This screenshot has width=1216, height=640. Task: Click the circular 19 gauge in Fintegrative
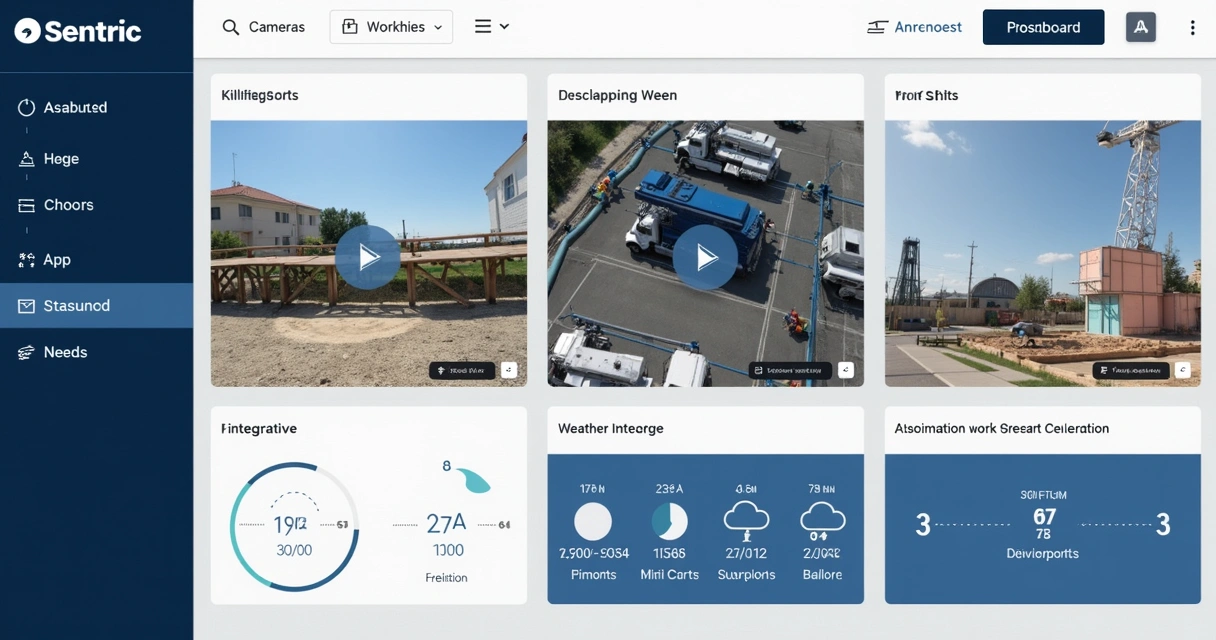(x=292, y=525)
